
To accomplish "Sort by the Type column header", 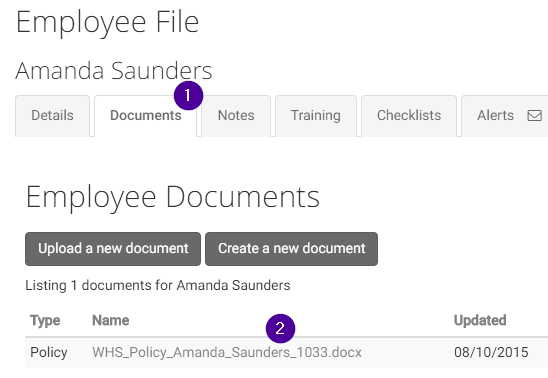I will coord(45,320).
